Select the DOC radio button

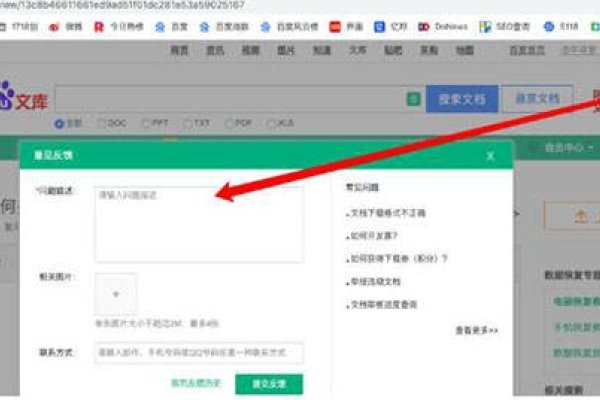pos(101,123)
